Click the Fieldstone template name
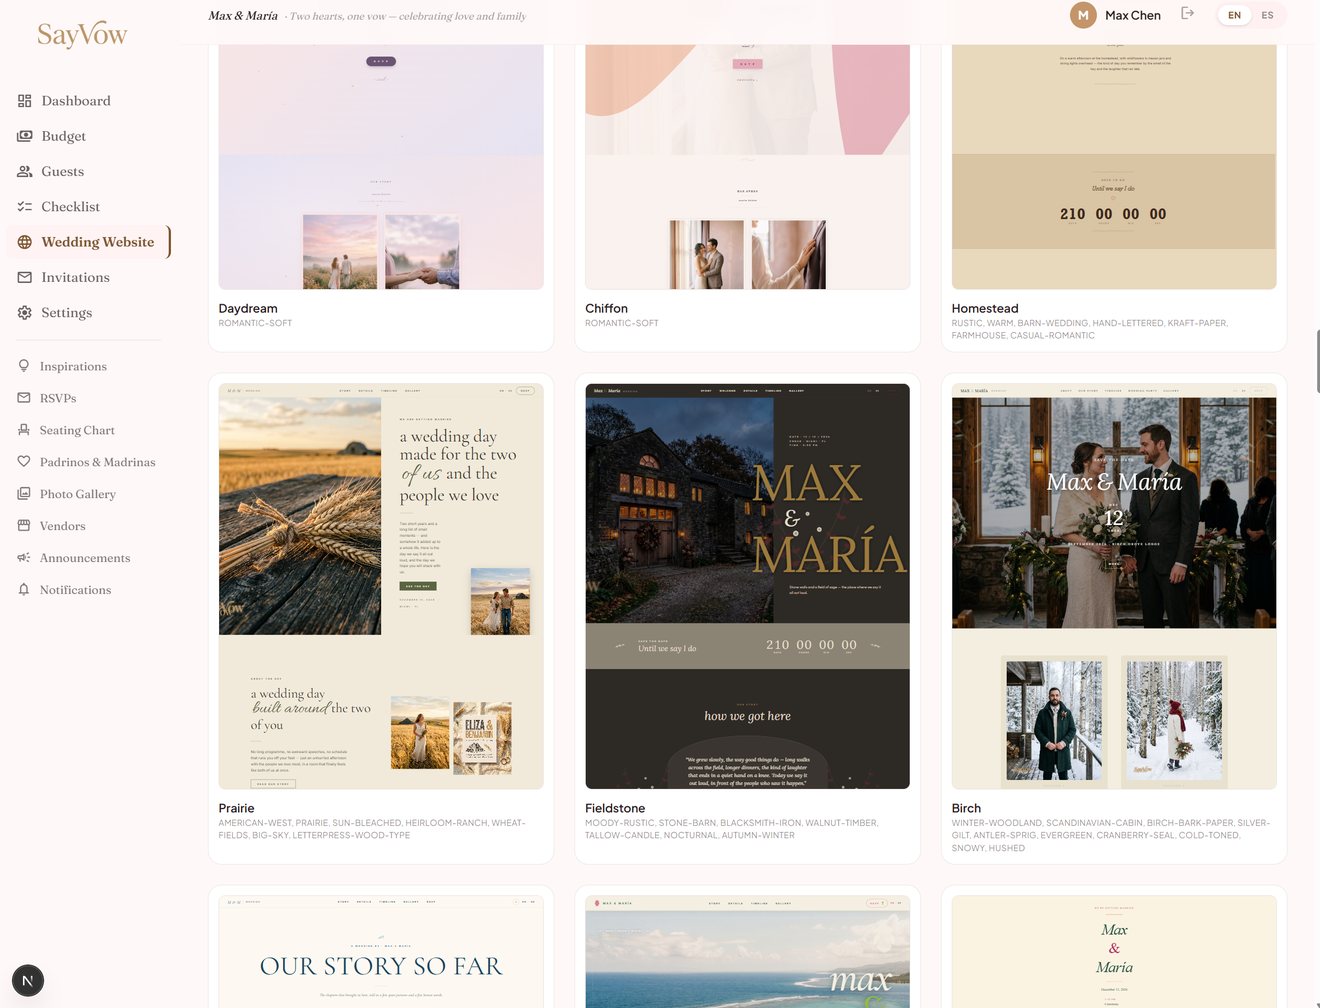Image resolution: width=1320 pixels, height=1008 pixels. click(x=615, y=809)
